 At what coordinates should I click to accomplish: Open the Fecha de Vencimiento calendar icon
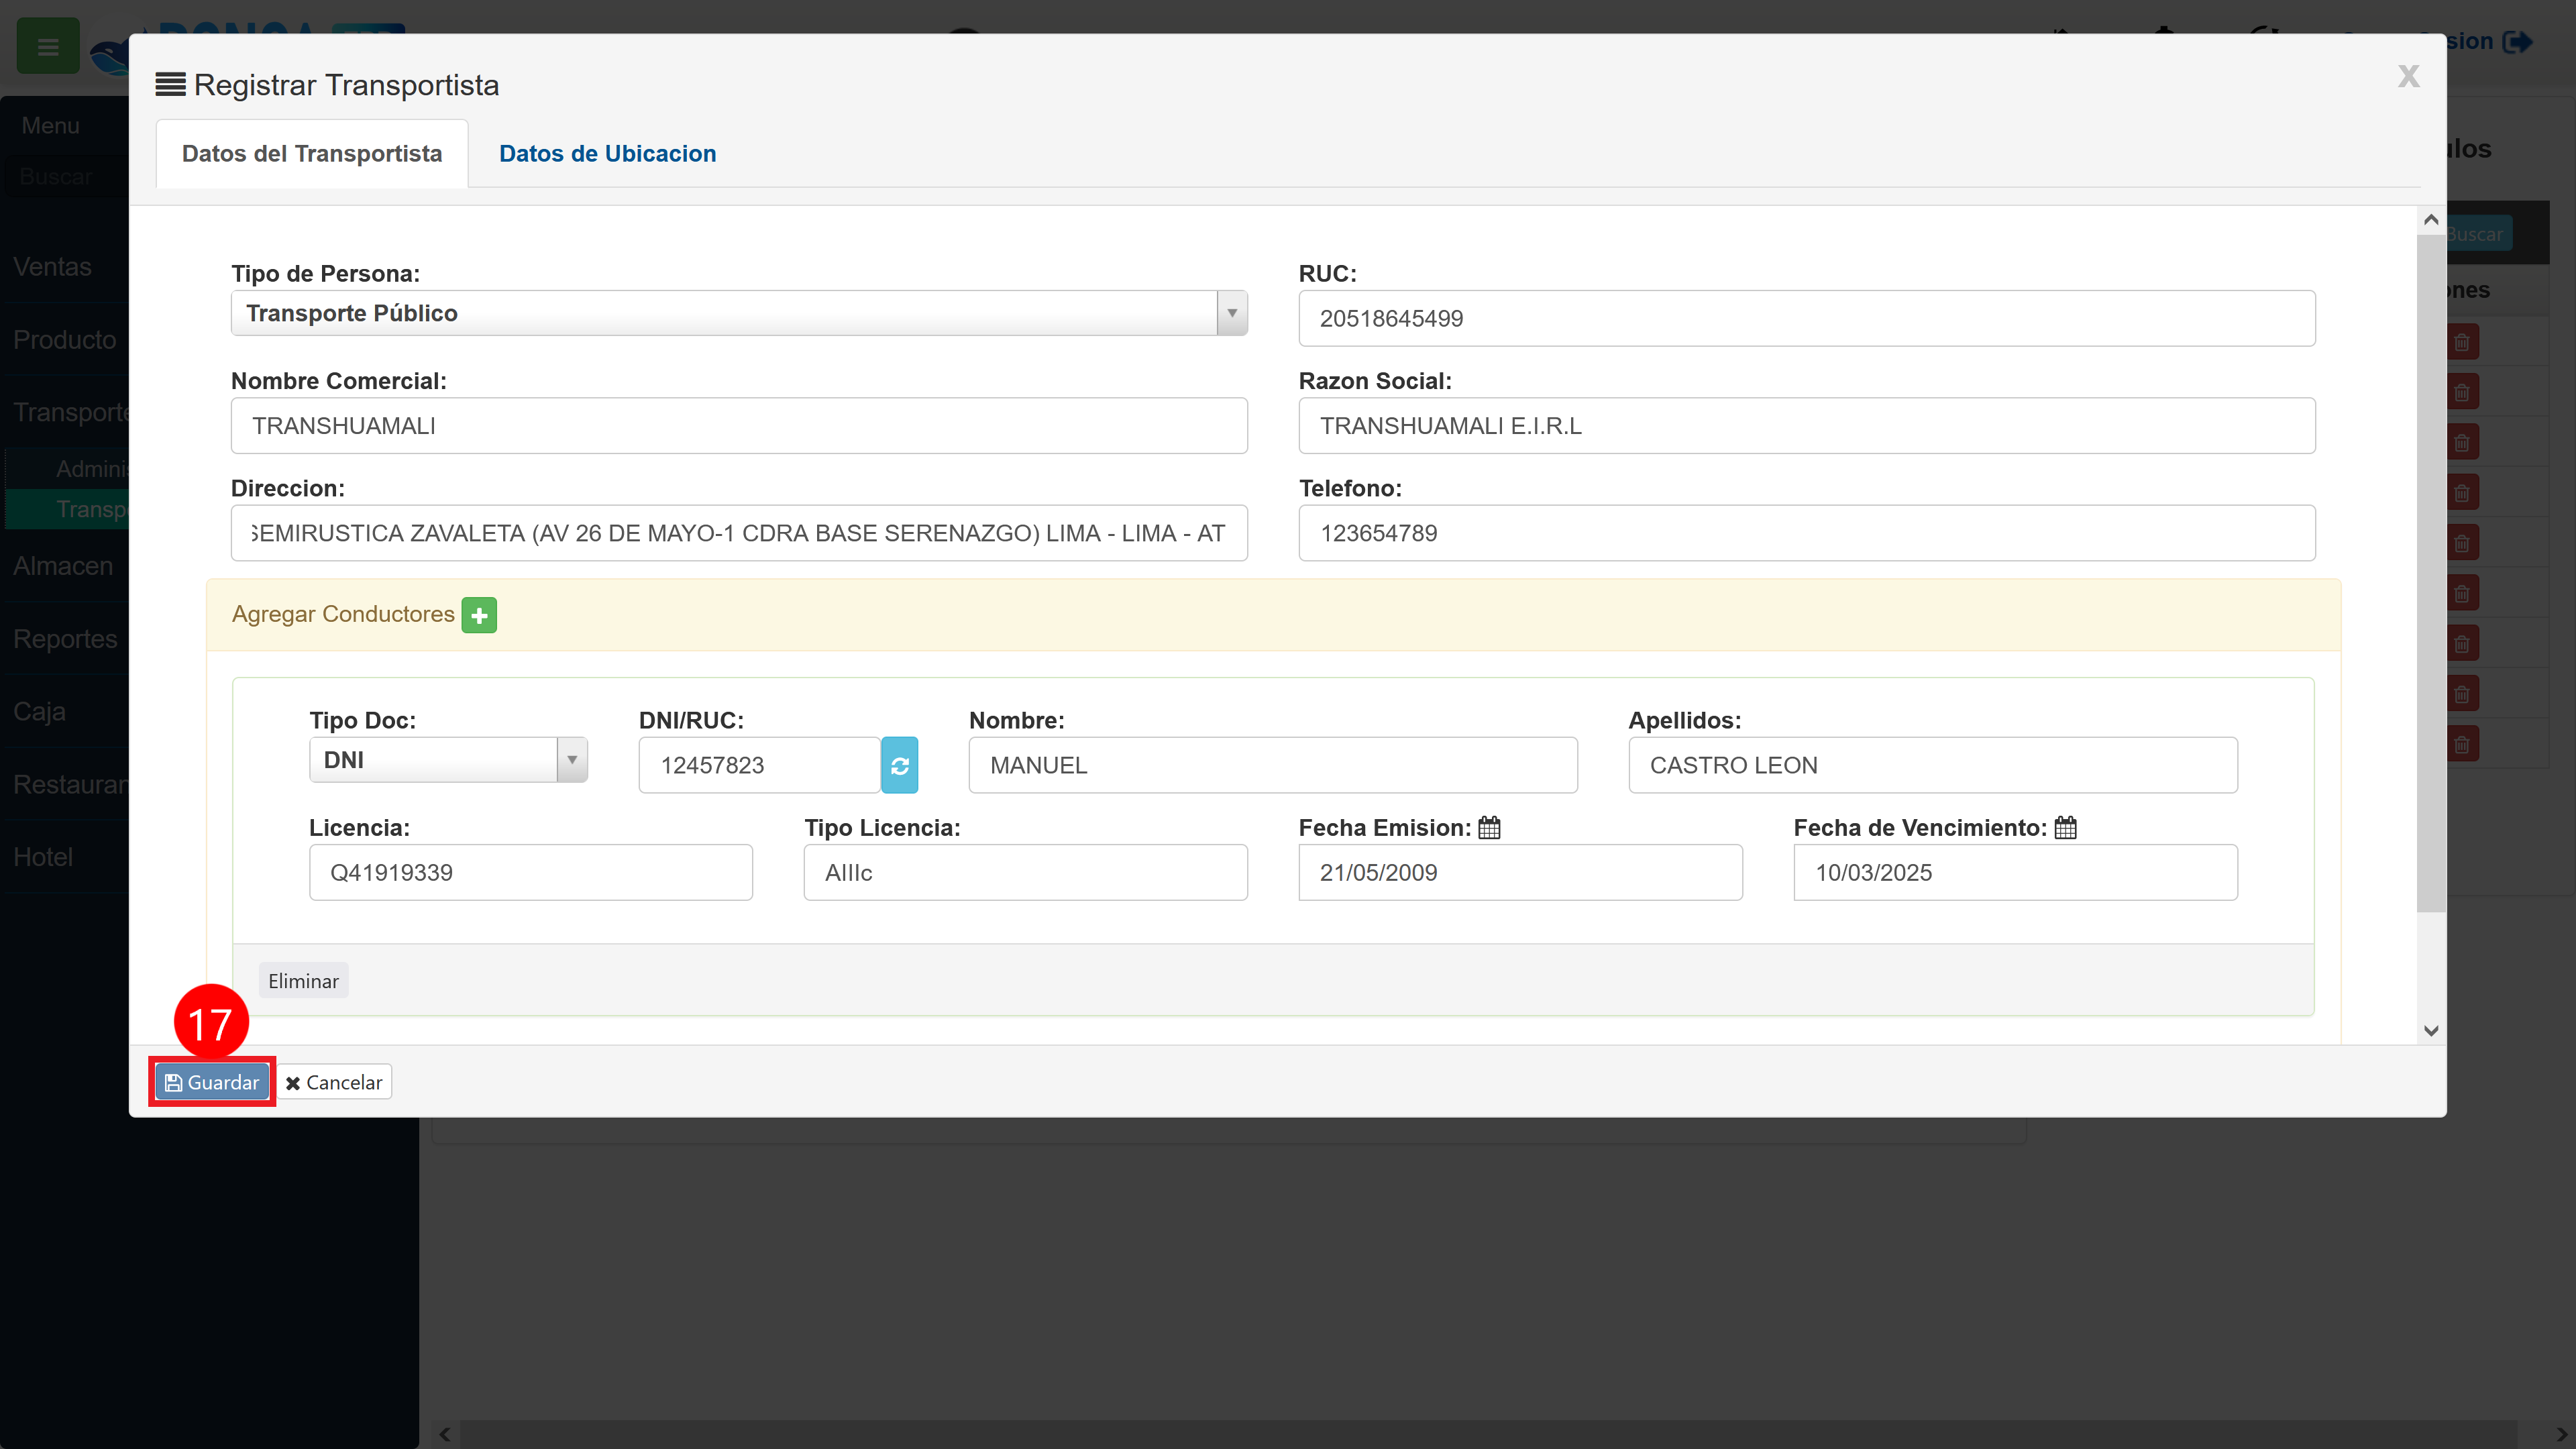click(x=2065, y=828)
